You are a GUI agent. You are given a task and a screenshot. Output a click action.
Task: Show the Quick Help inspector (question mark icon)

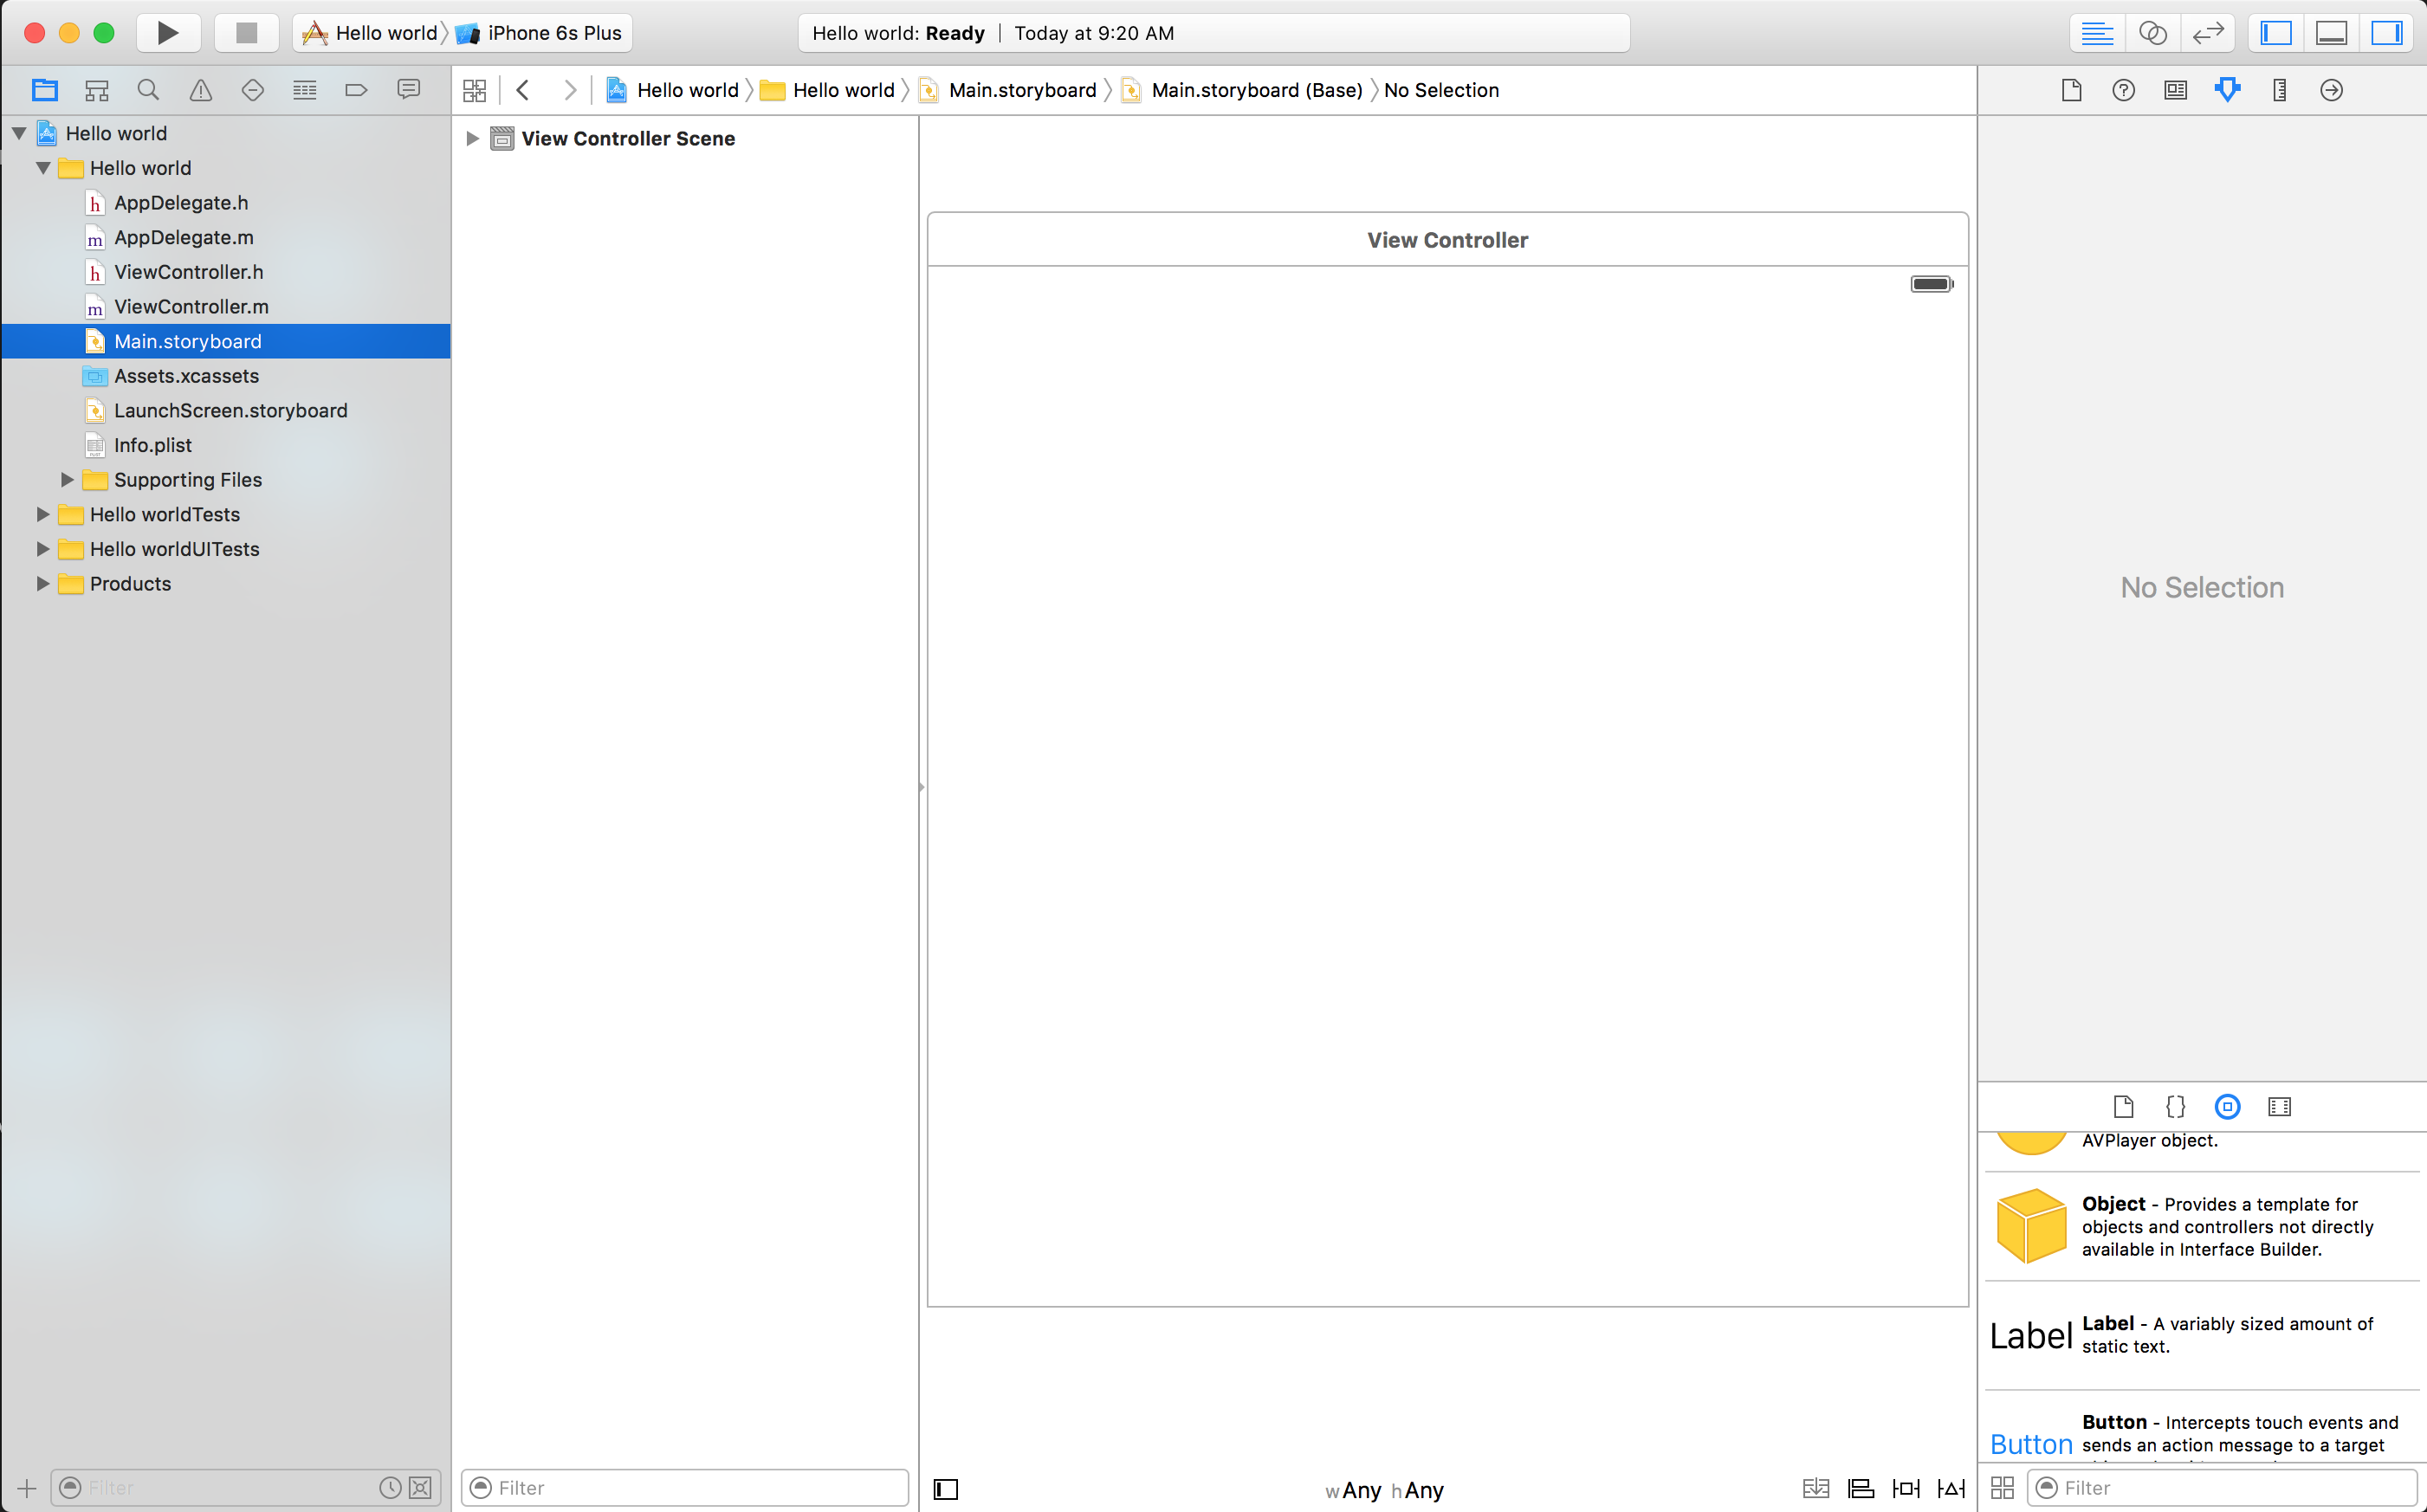pyautogui.click(x=2123, y=90)
